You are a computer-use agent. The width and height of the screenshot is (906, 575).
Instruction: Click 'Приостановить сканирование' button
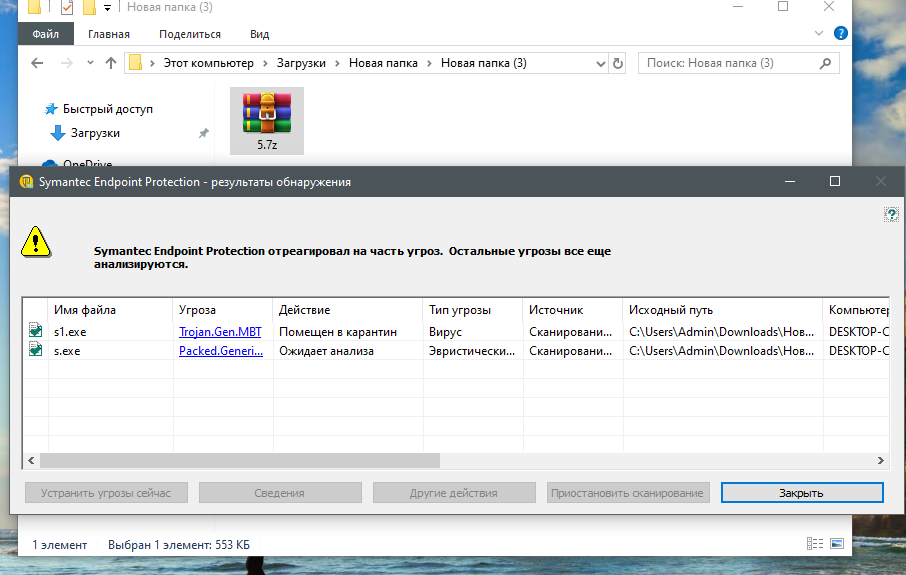click(x=628, y=493)
